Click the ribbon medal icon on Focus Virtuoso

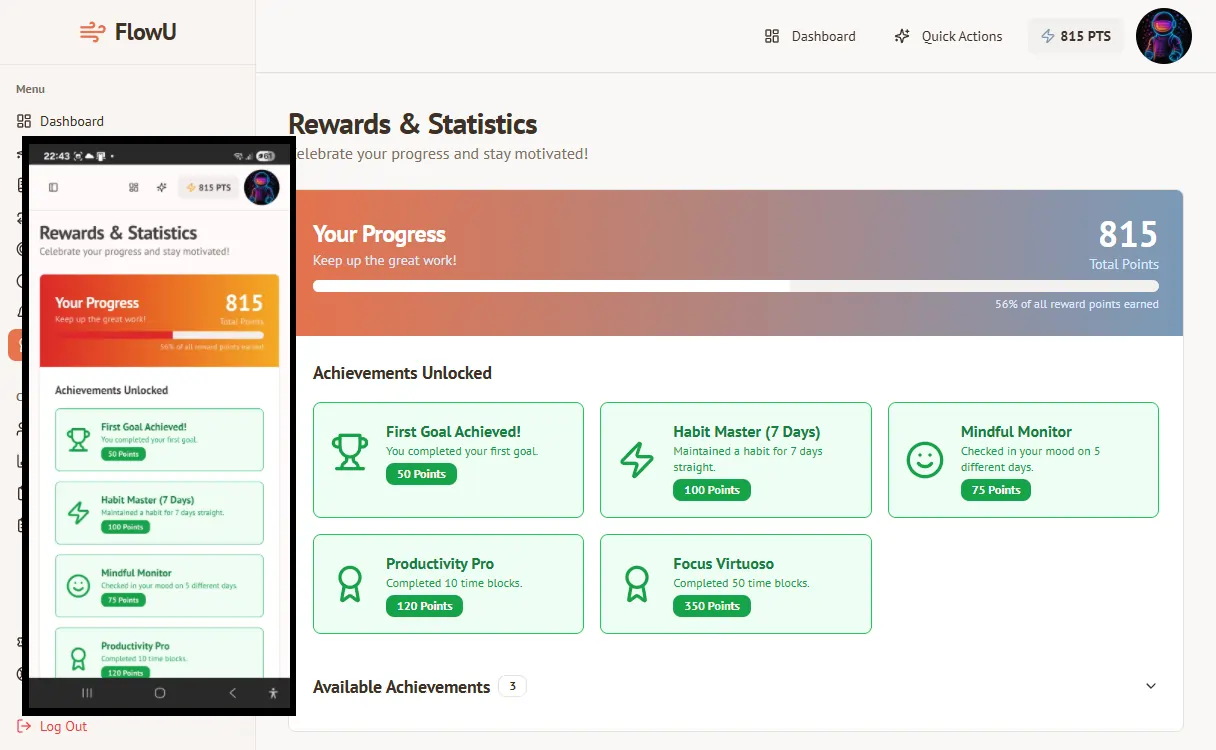(x=637, y=584)
